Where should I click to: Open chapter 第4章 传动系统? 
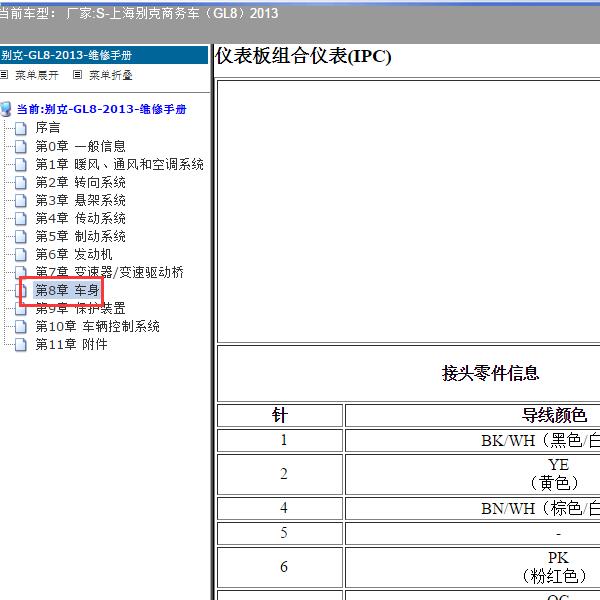click(x=80, y=218)
